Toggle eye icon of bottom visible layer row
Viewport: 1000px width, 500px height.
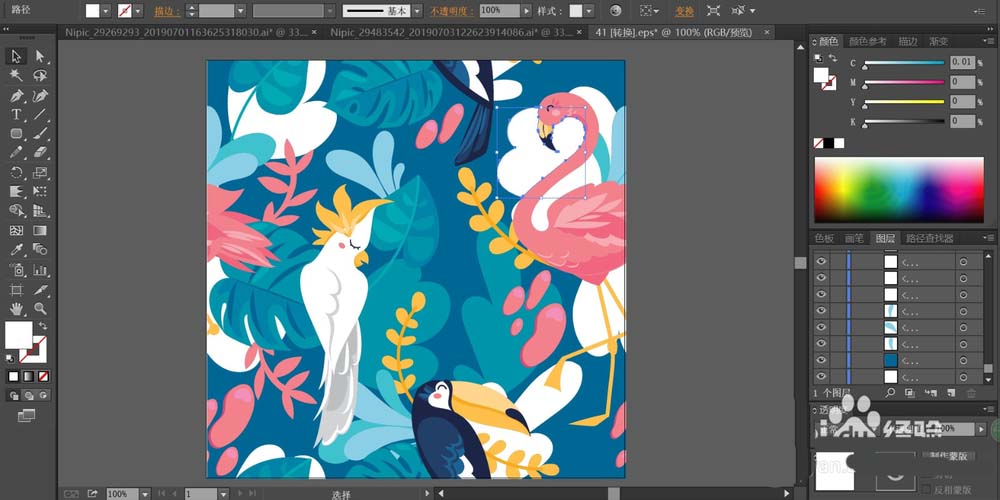tap(821, 376)
